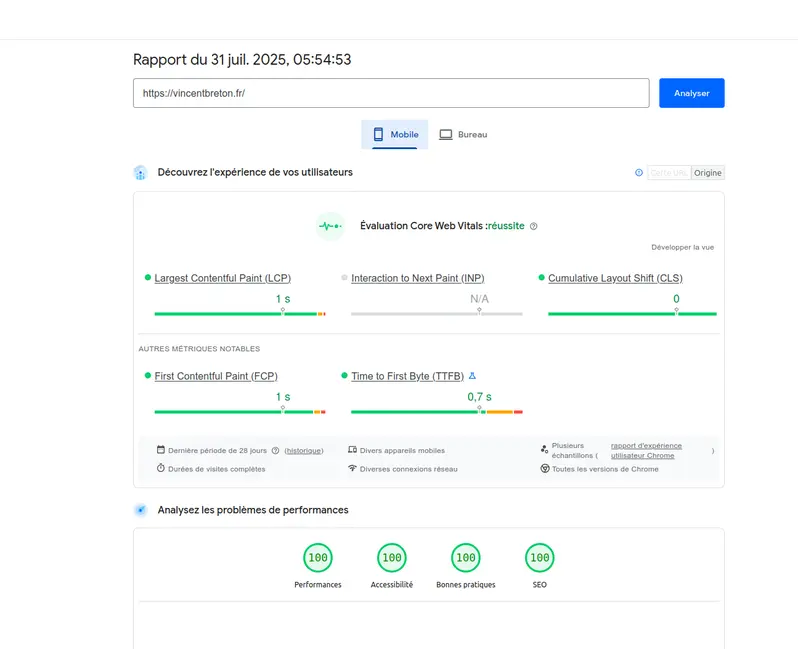
Task: Click the LCP distribution bar
Action: point(240,314)
